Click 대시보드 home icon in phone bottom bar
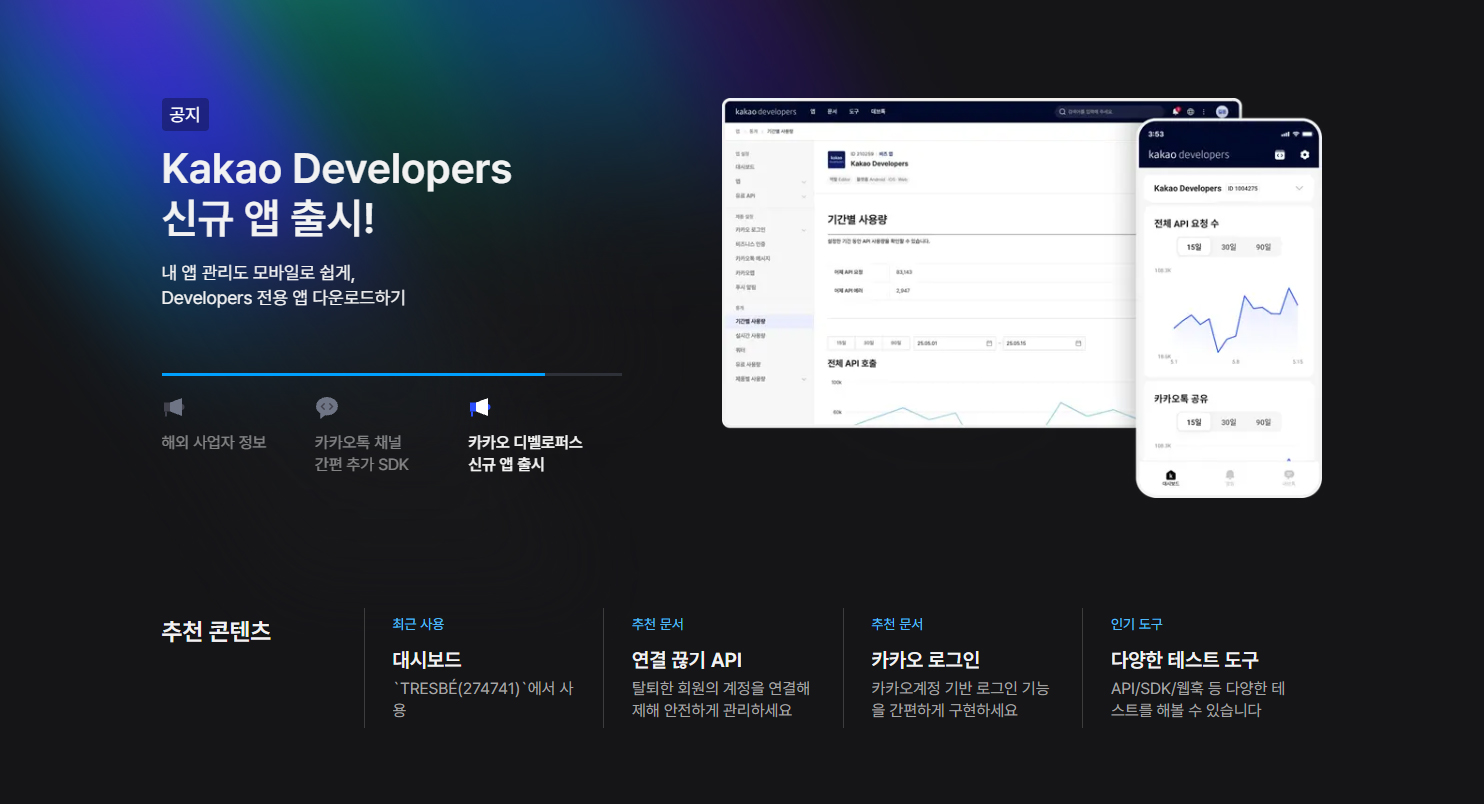 pyautogui.click(x=1171, y=477)
